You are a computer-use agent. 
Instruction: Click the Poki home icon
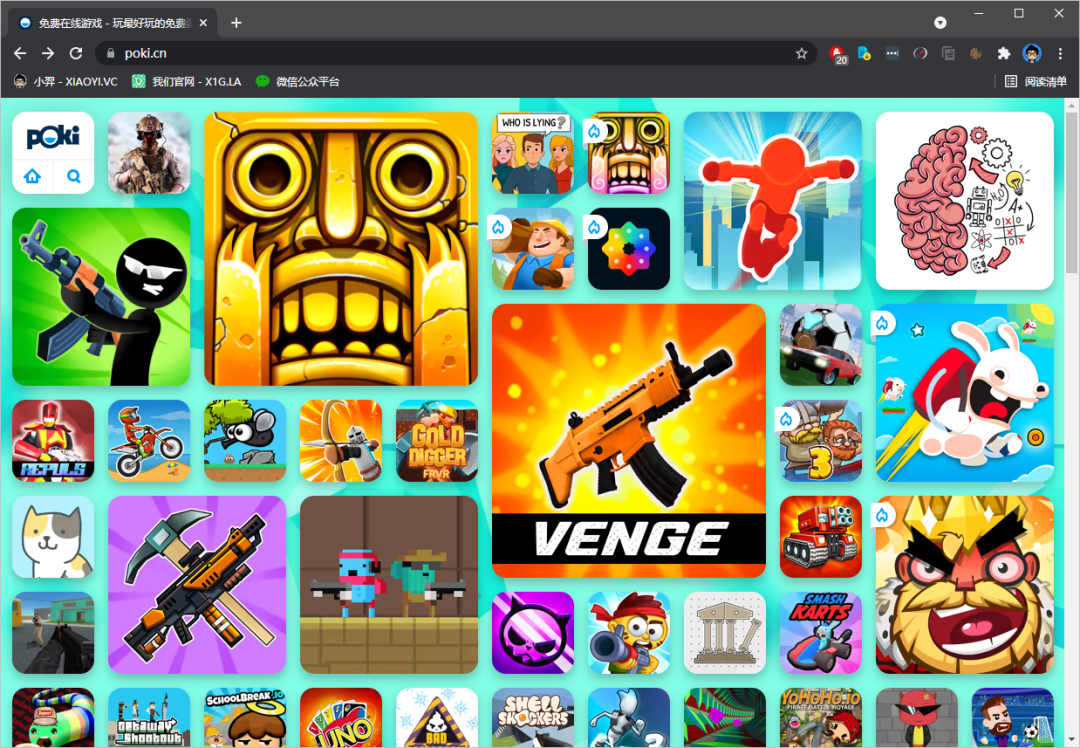(32, 176)
